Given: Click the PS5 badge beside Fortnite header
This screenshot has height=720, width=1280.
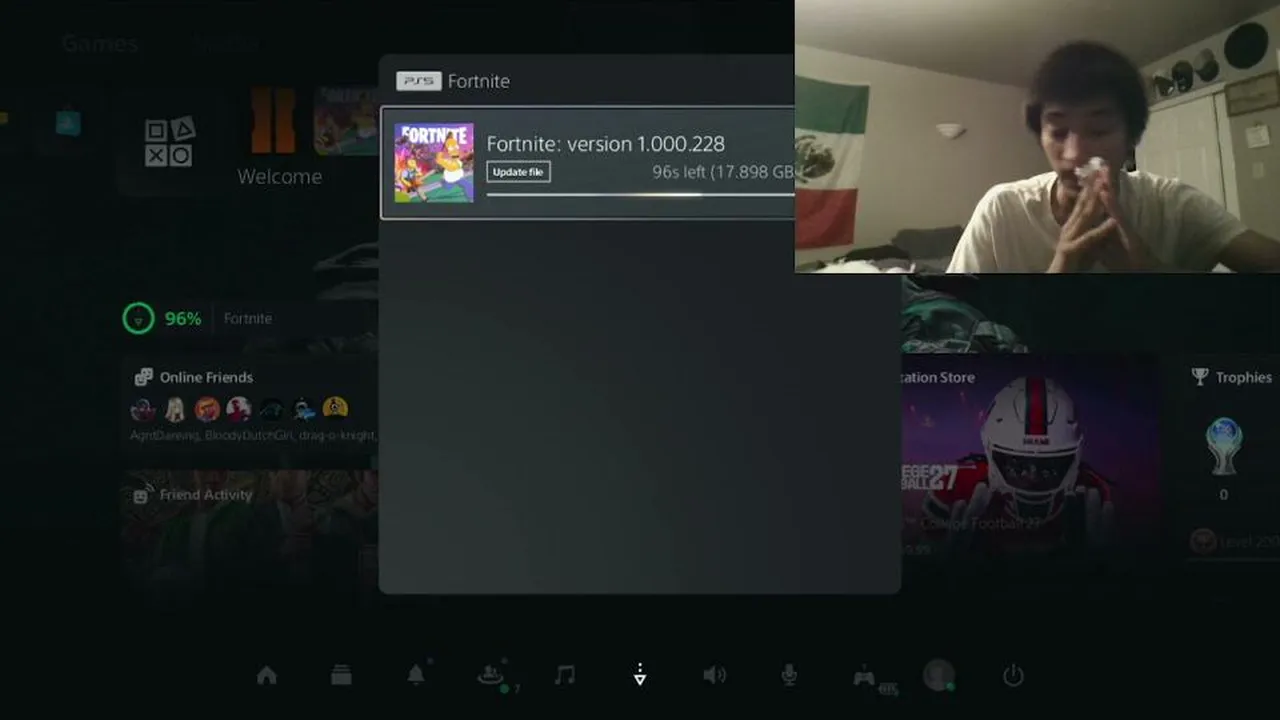Looking at the screenshot, I should pyautogui.click(x=418, y=81).
